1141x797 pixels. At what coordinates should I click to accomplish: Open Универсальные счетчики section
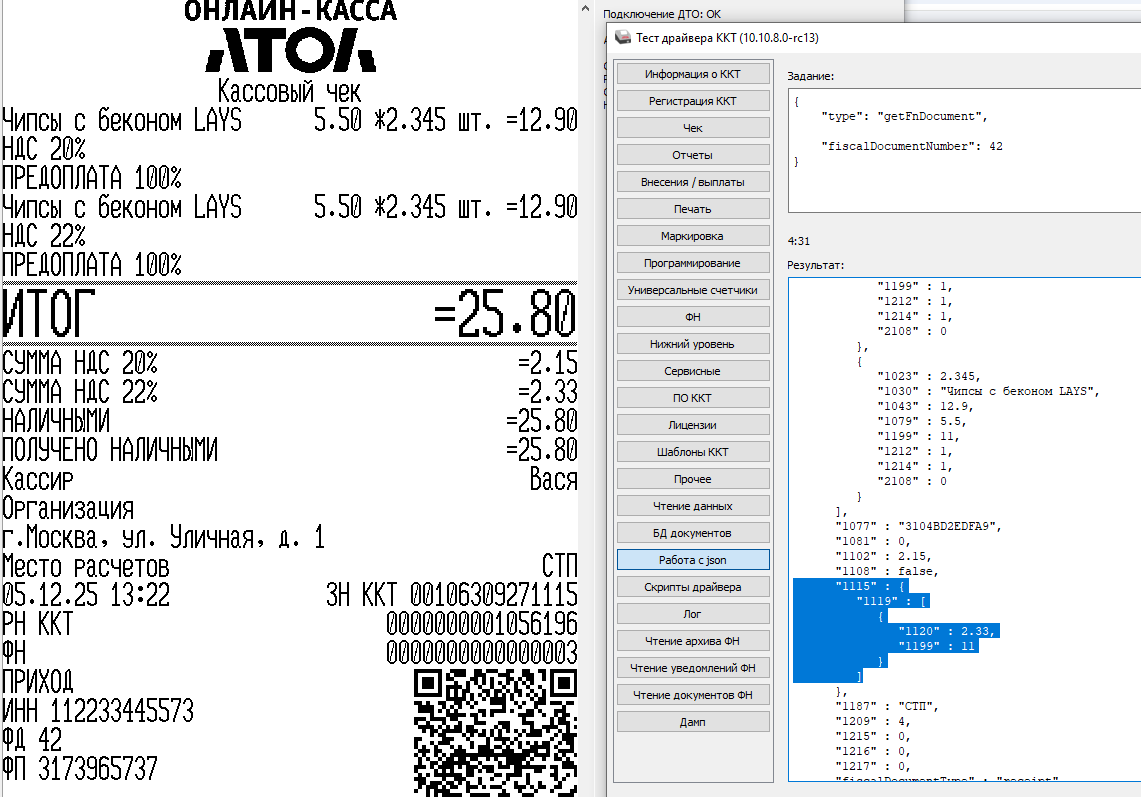click(x=693, y=290)
